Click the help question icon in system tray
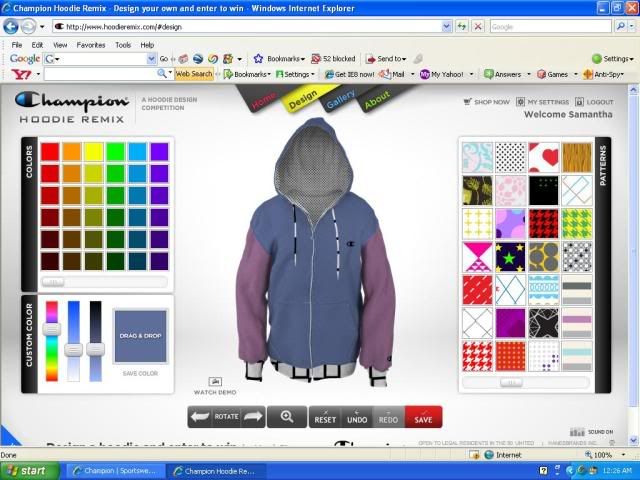This screenshot has height=480, width=640. click(x=543, y=471)
